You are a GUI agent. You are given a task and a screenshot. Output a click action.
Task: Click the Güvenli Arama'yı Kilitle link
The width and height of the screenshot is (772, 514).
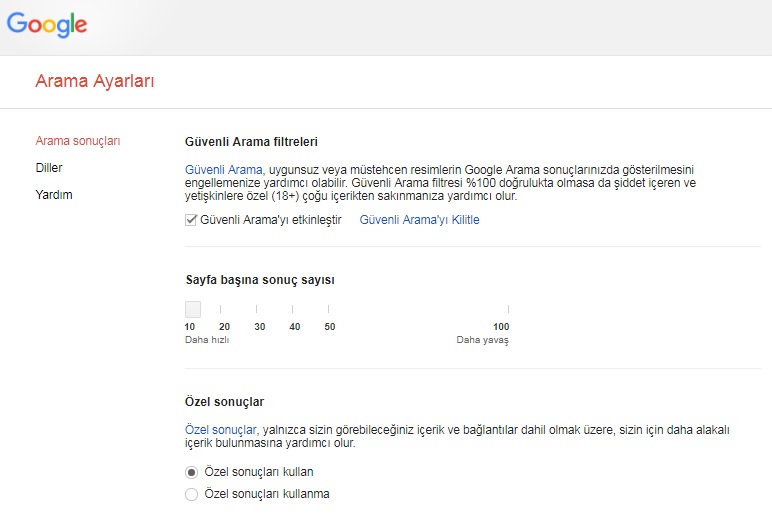coord(419,220)
